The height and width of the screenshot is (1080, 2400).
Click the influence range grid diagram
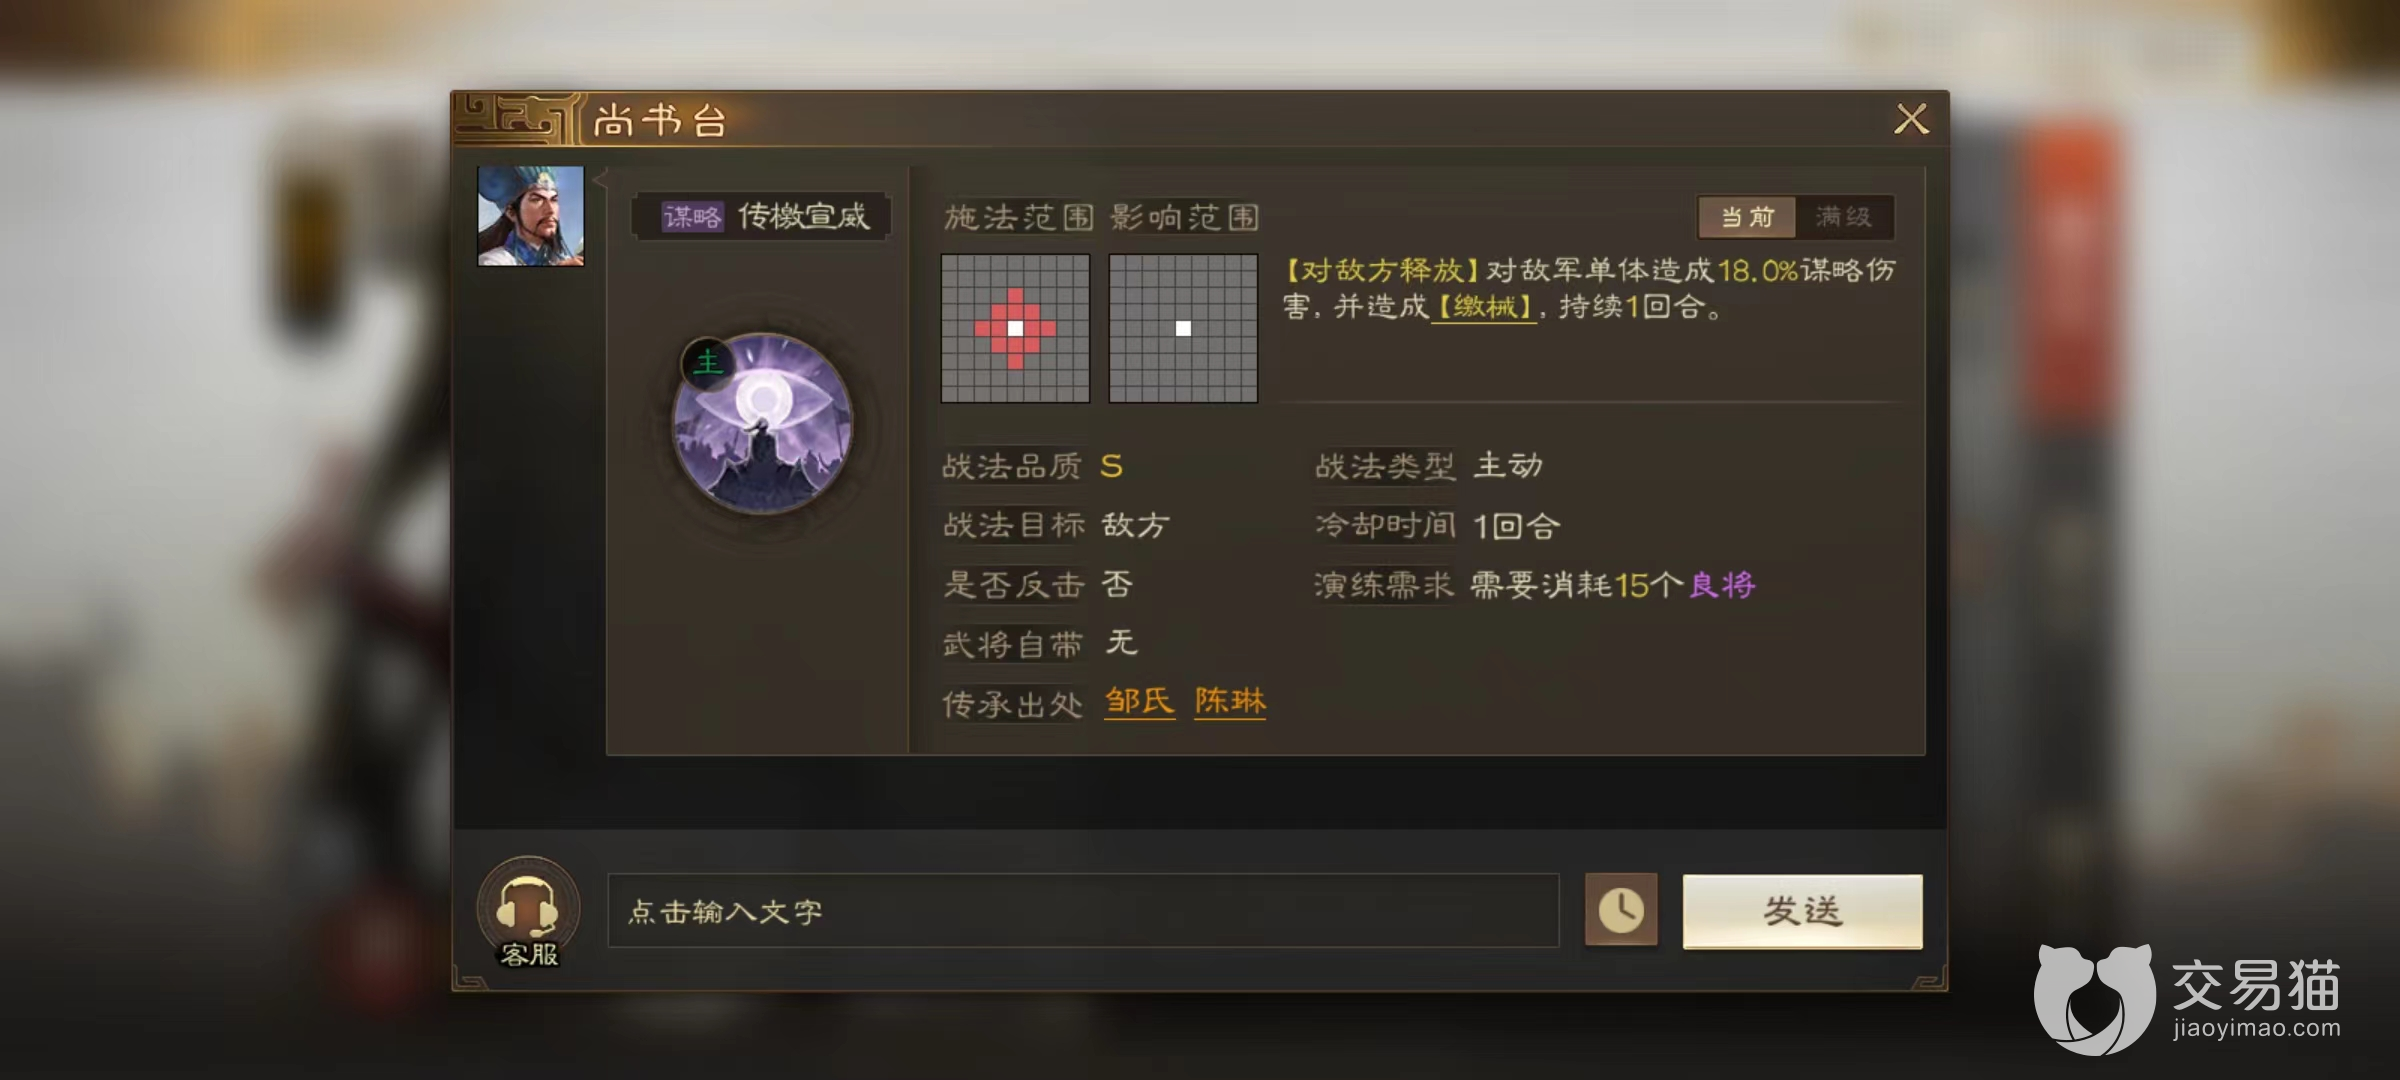(x=1183, y=328)
